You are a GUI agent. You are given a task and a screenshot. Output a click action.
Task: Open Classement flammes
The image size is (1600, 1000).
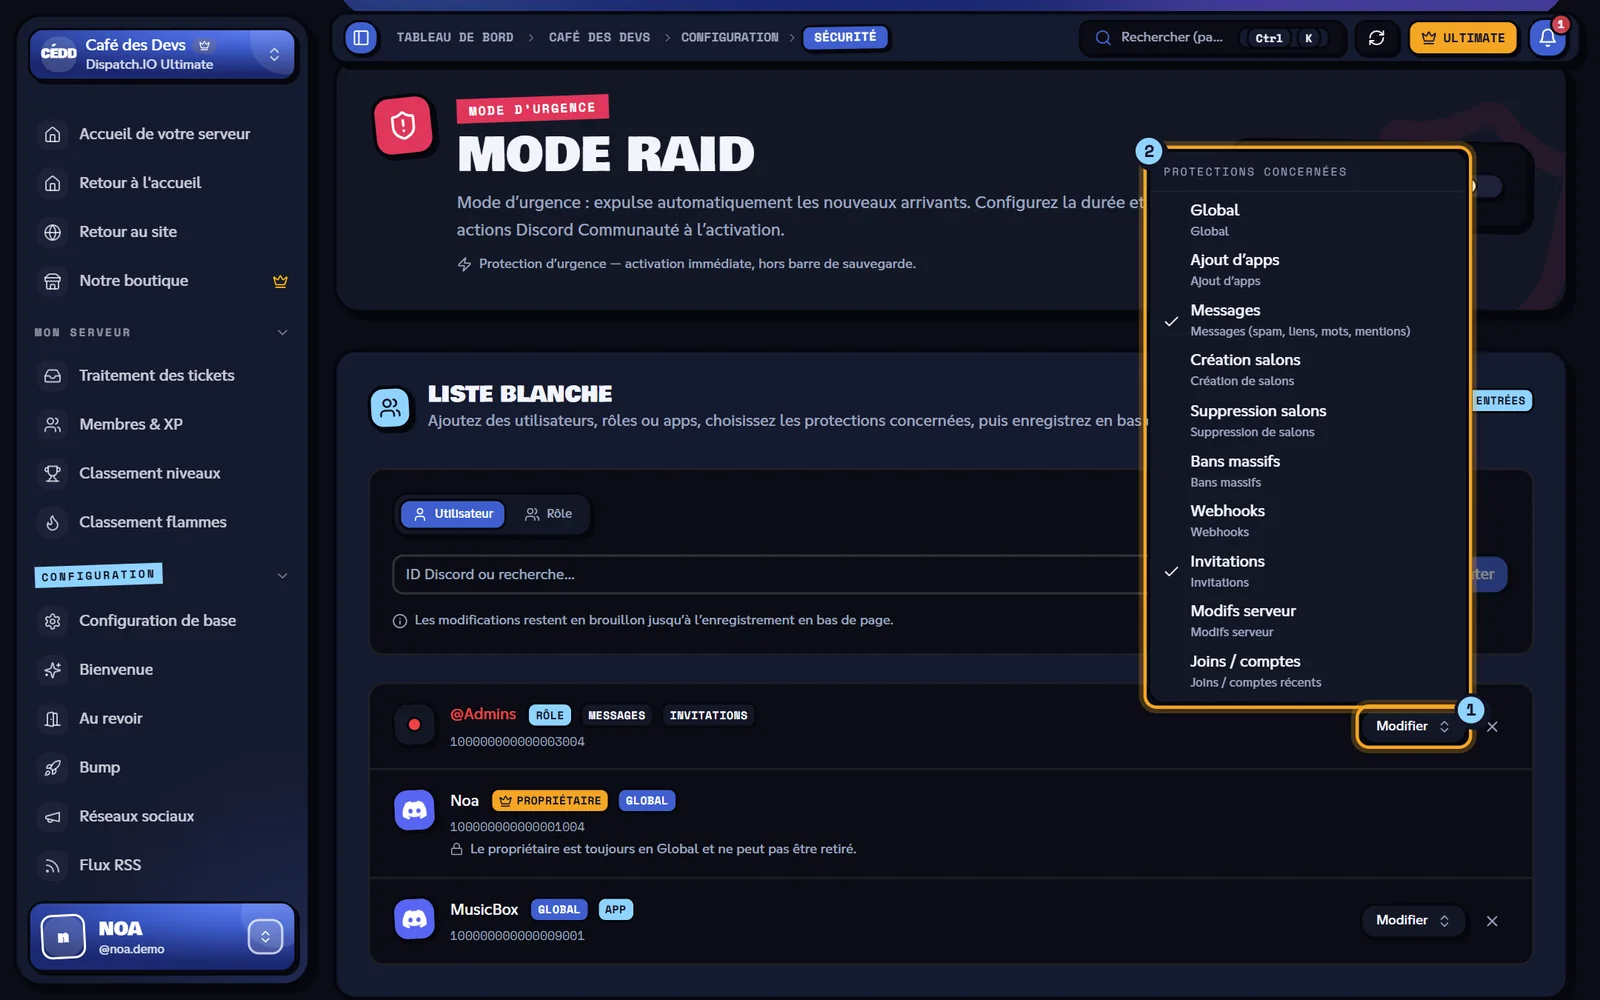(x=163, y=522)
